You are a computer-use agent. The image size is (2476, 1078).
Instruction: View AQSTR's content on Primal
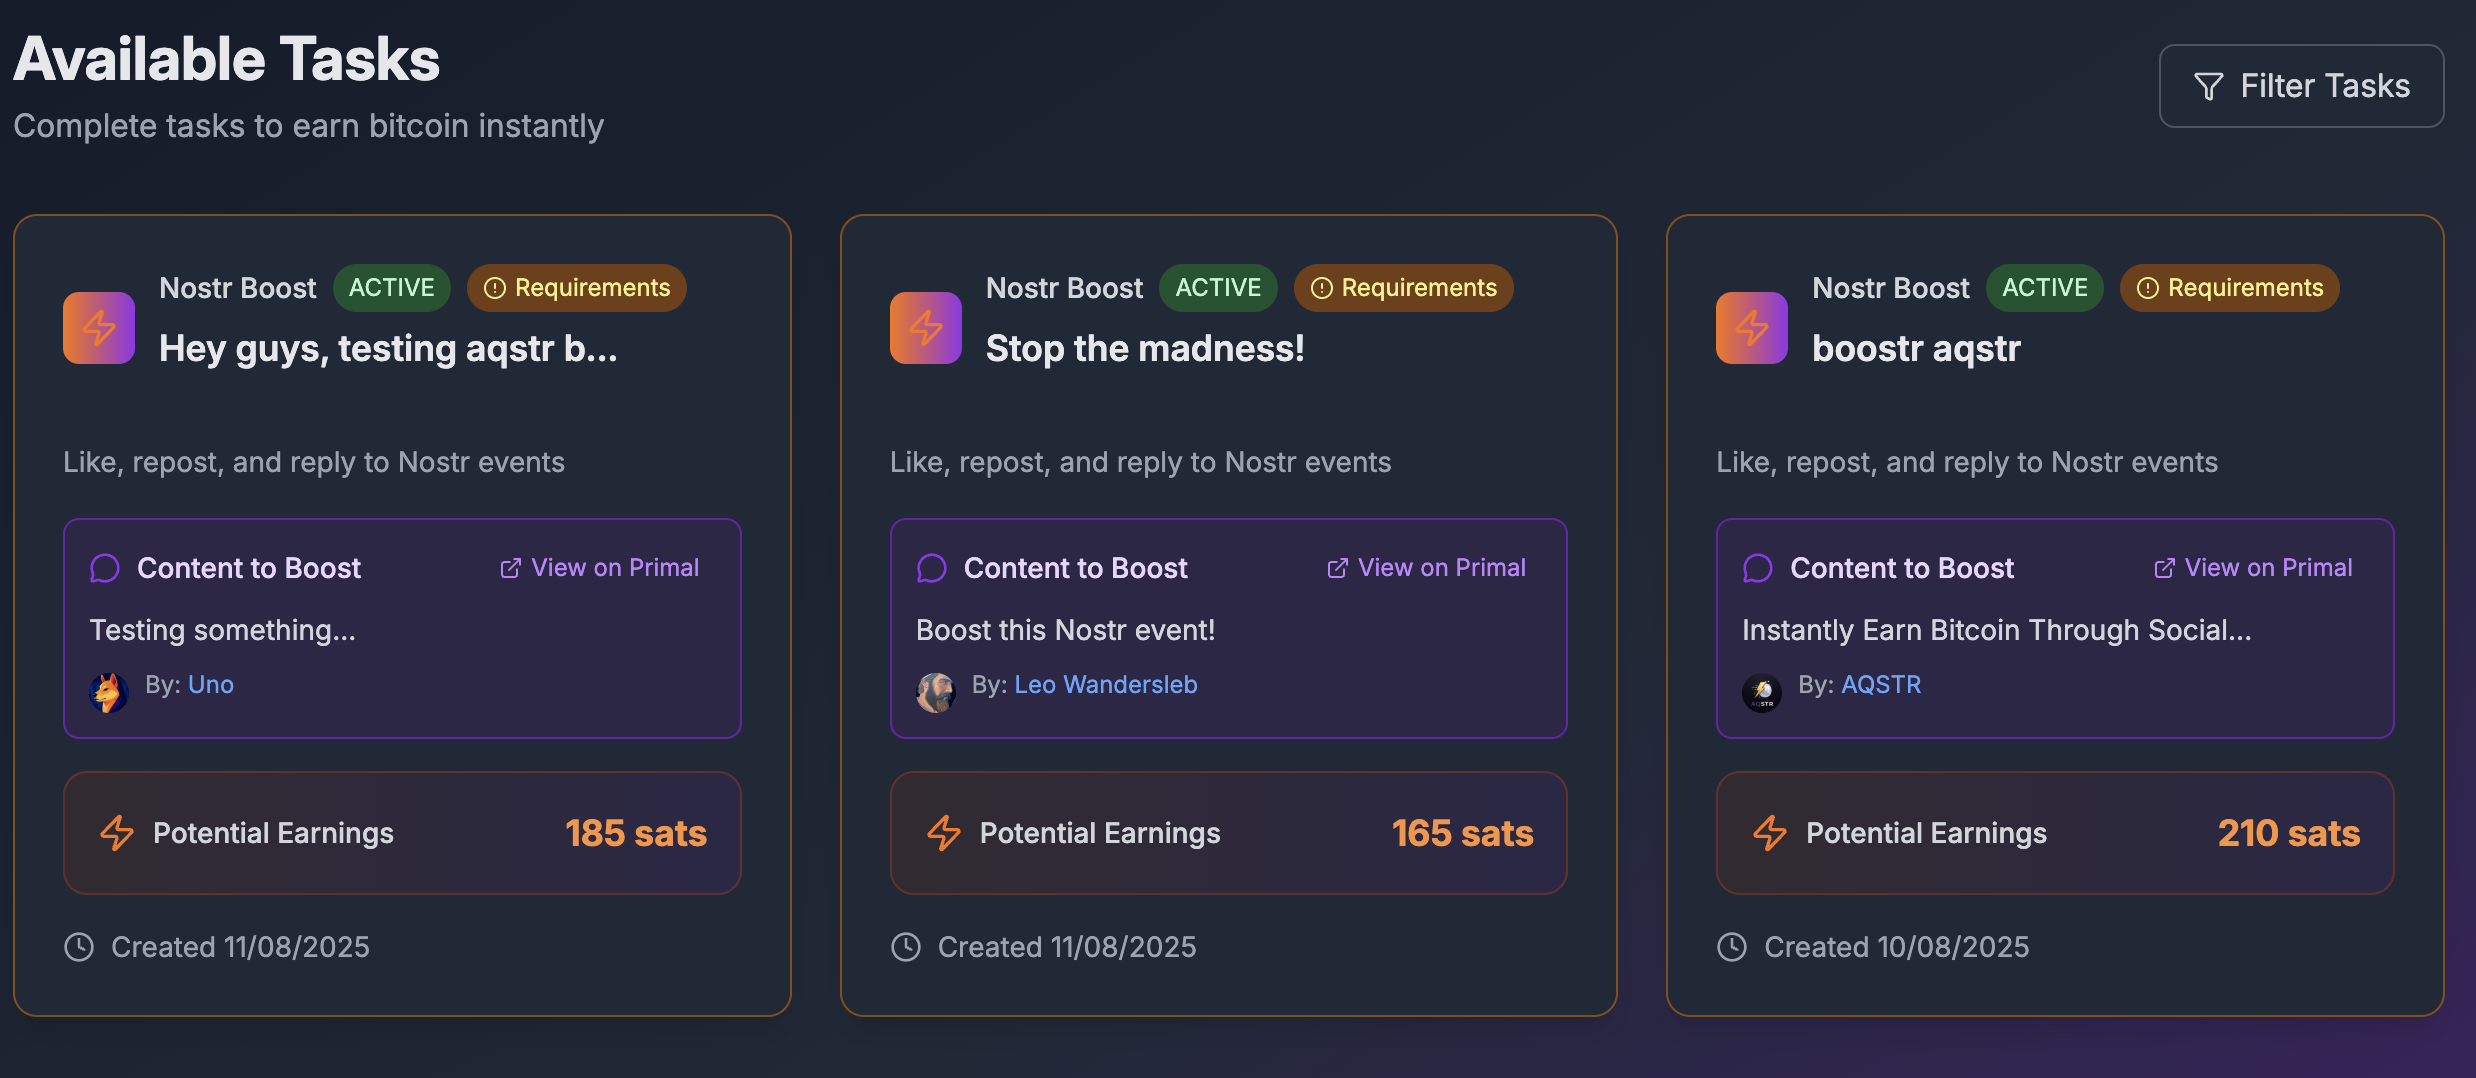tap(2253, 568)
